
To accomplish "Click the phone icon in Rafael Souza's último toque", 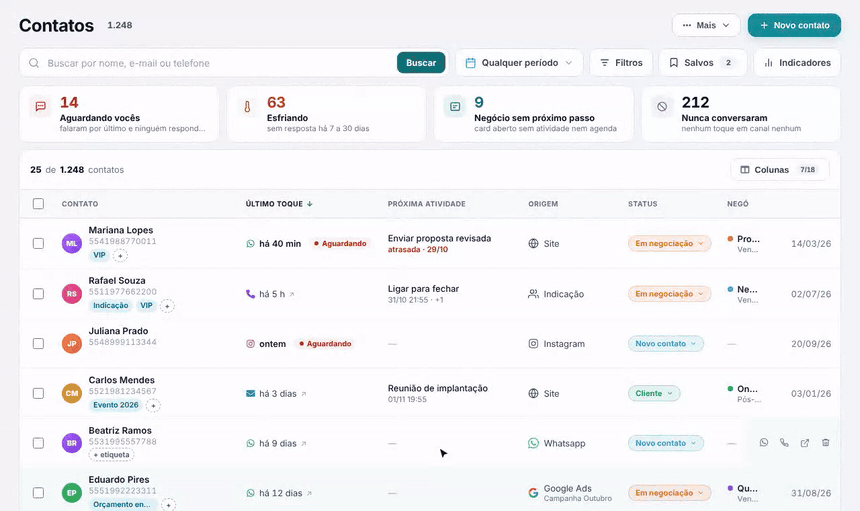I will (x=250, y=294).
